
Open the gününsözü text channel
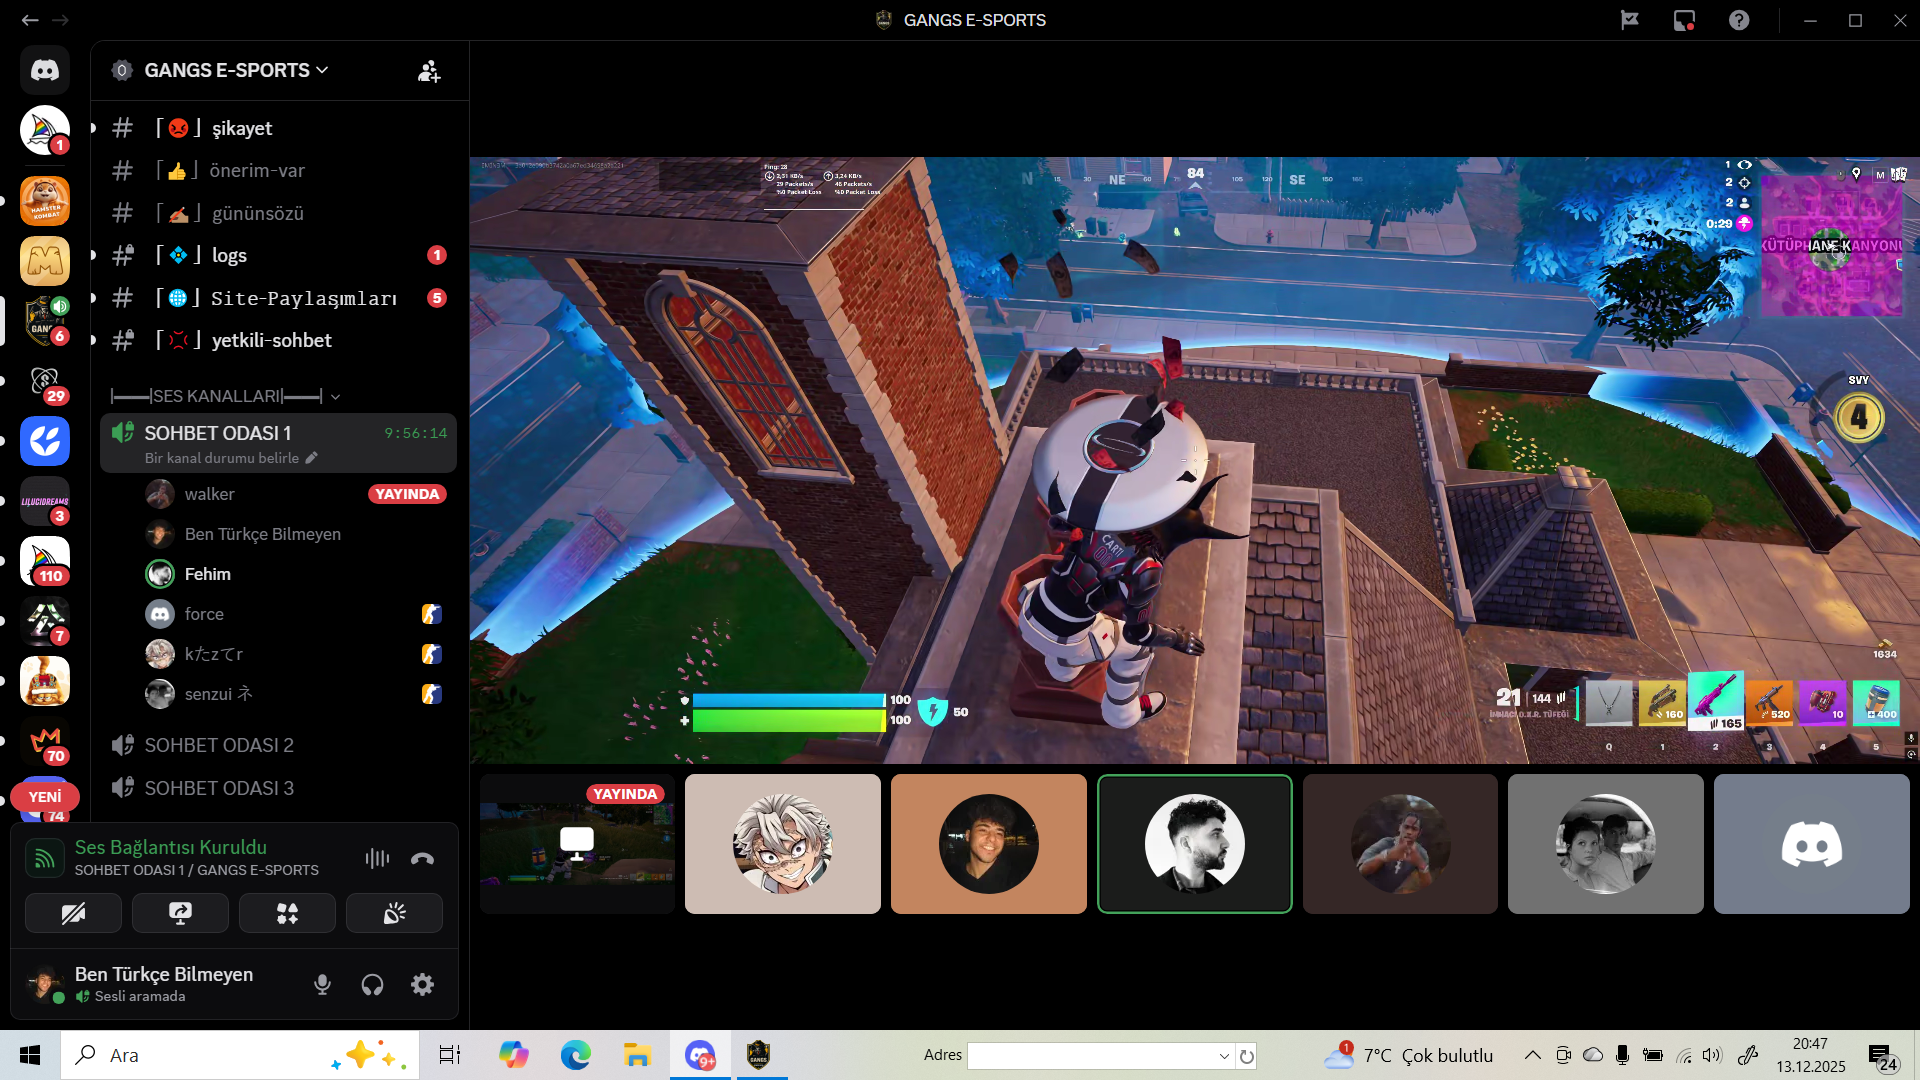point(278,213)
